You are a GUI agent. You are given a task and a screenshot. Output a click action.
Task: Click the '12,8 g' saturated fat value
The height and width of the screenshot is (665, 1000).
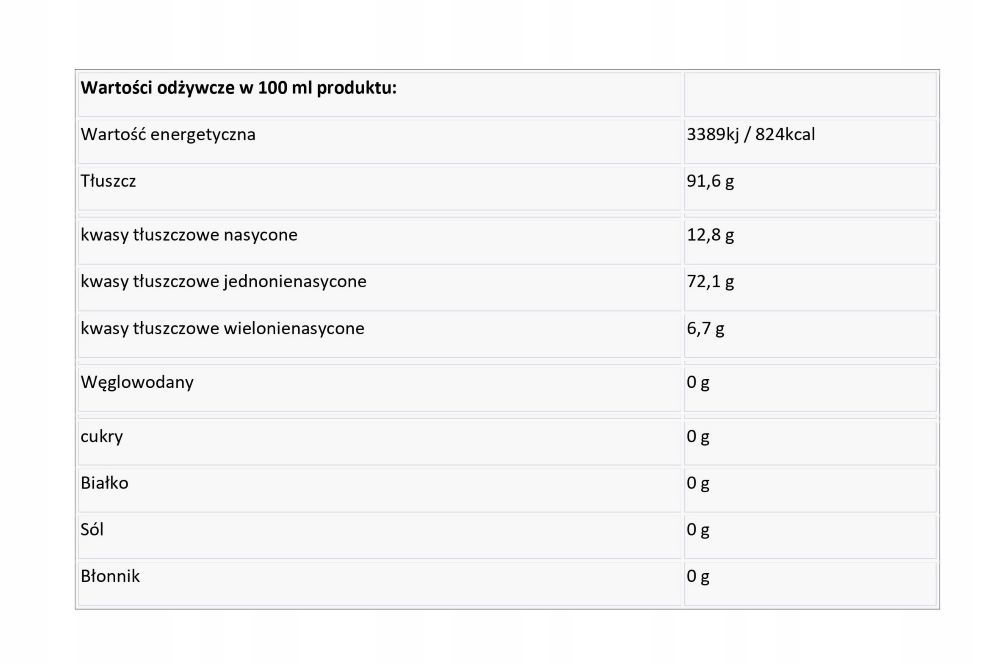pyautogui.click(x=711, y=235)
